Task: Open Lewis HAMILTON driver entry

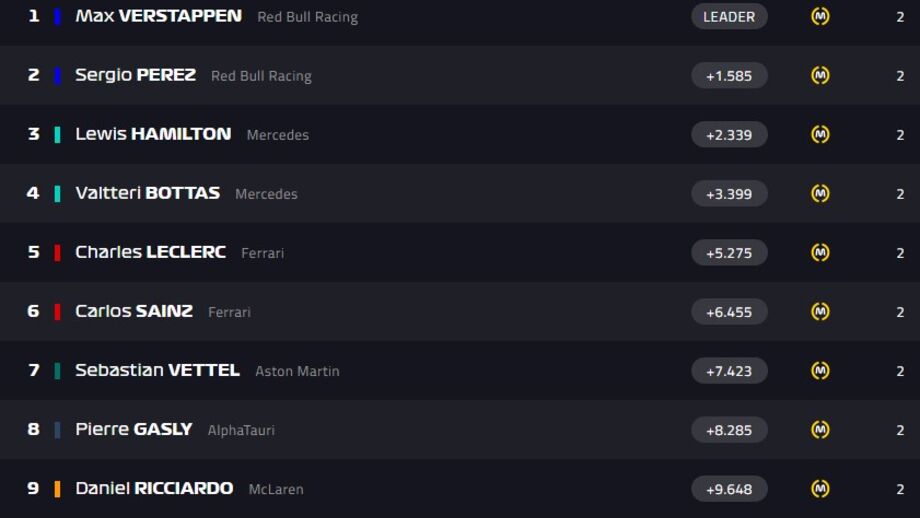Action: pos(153,134)
